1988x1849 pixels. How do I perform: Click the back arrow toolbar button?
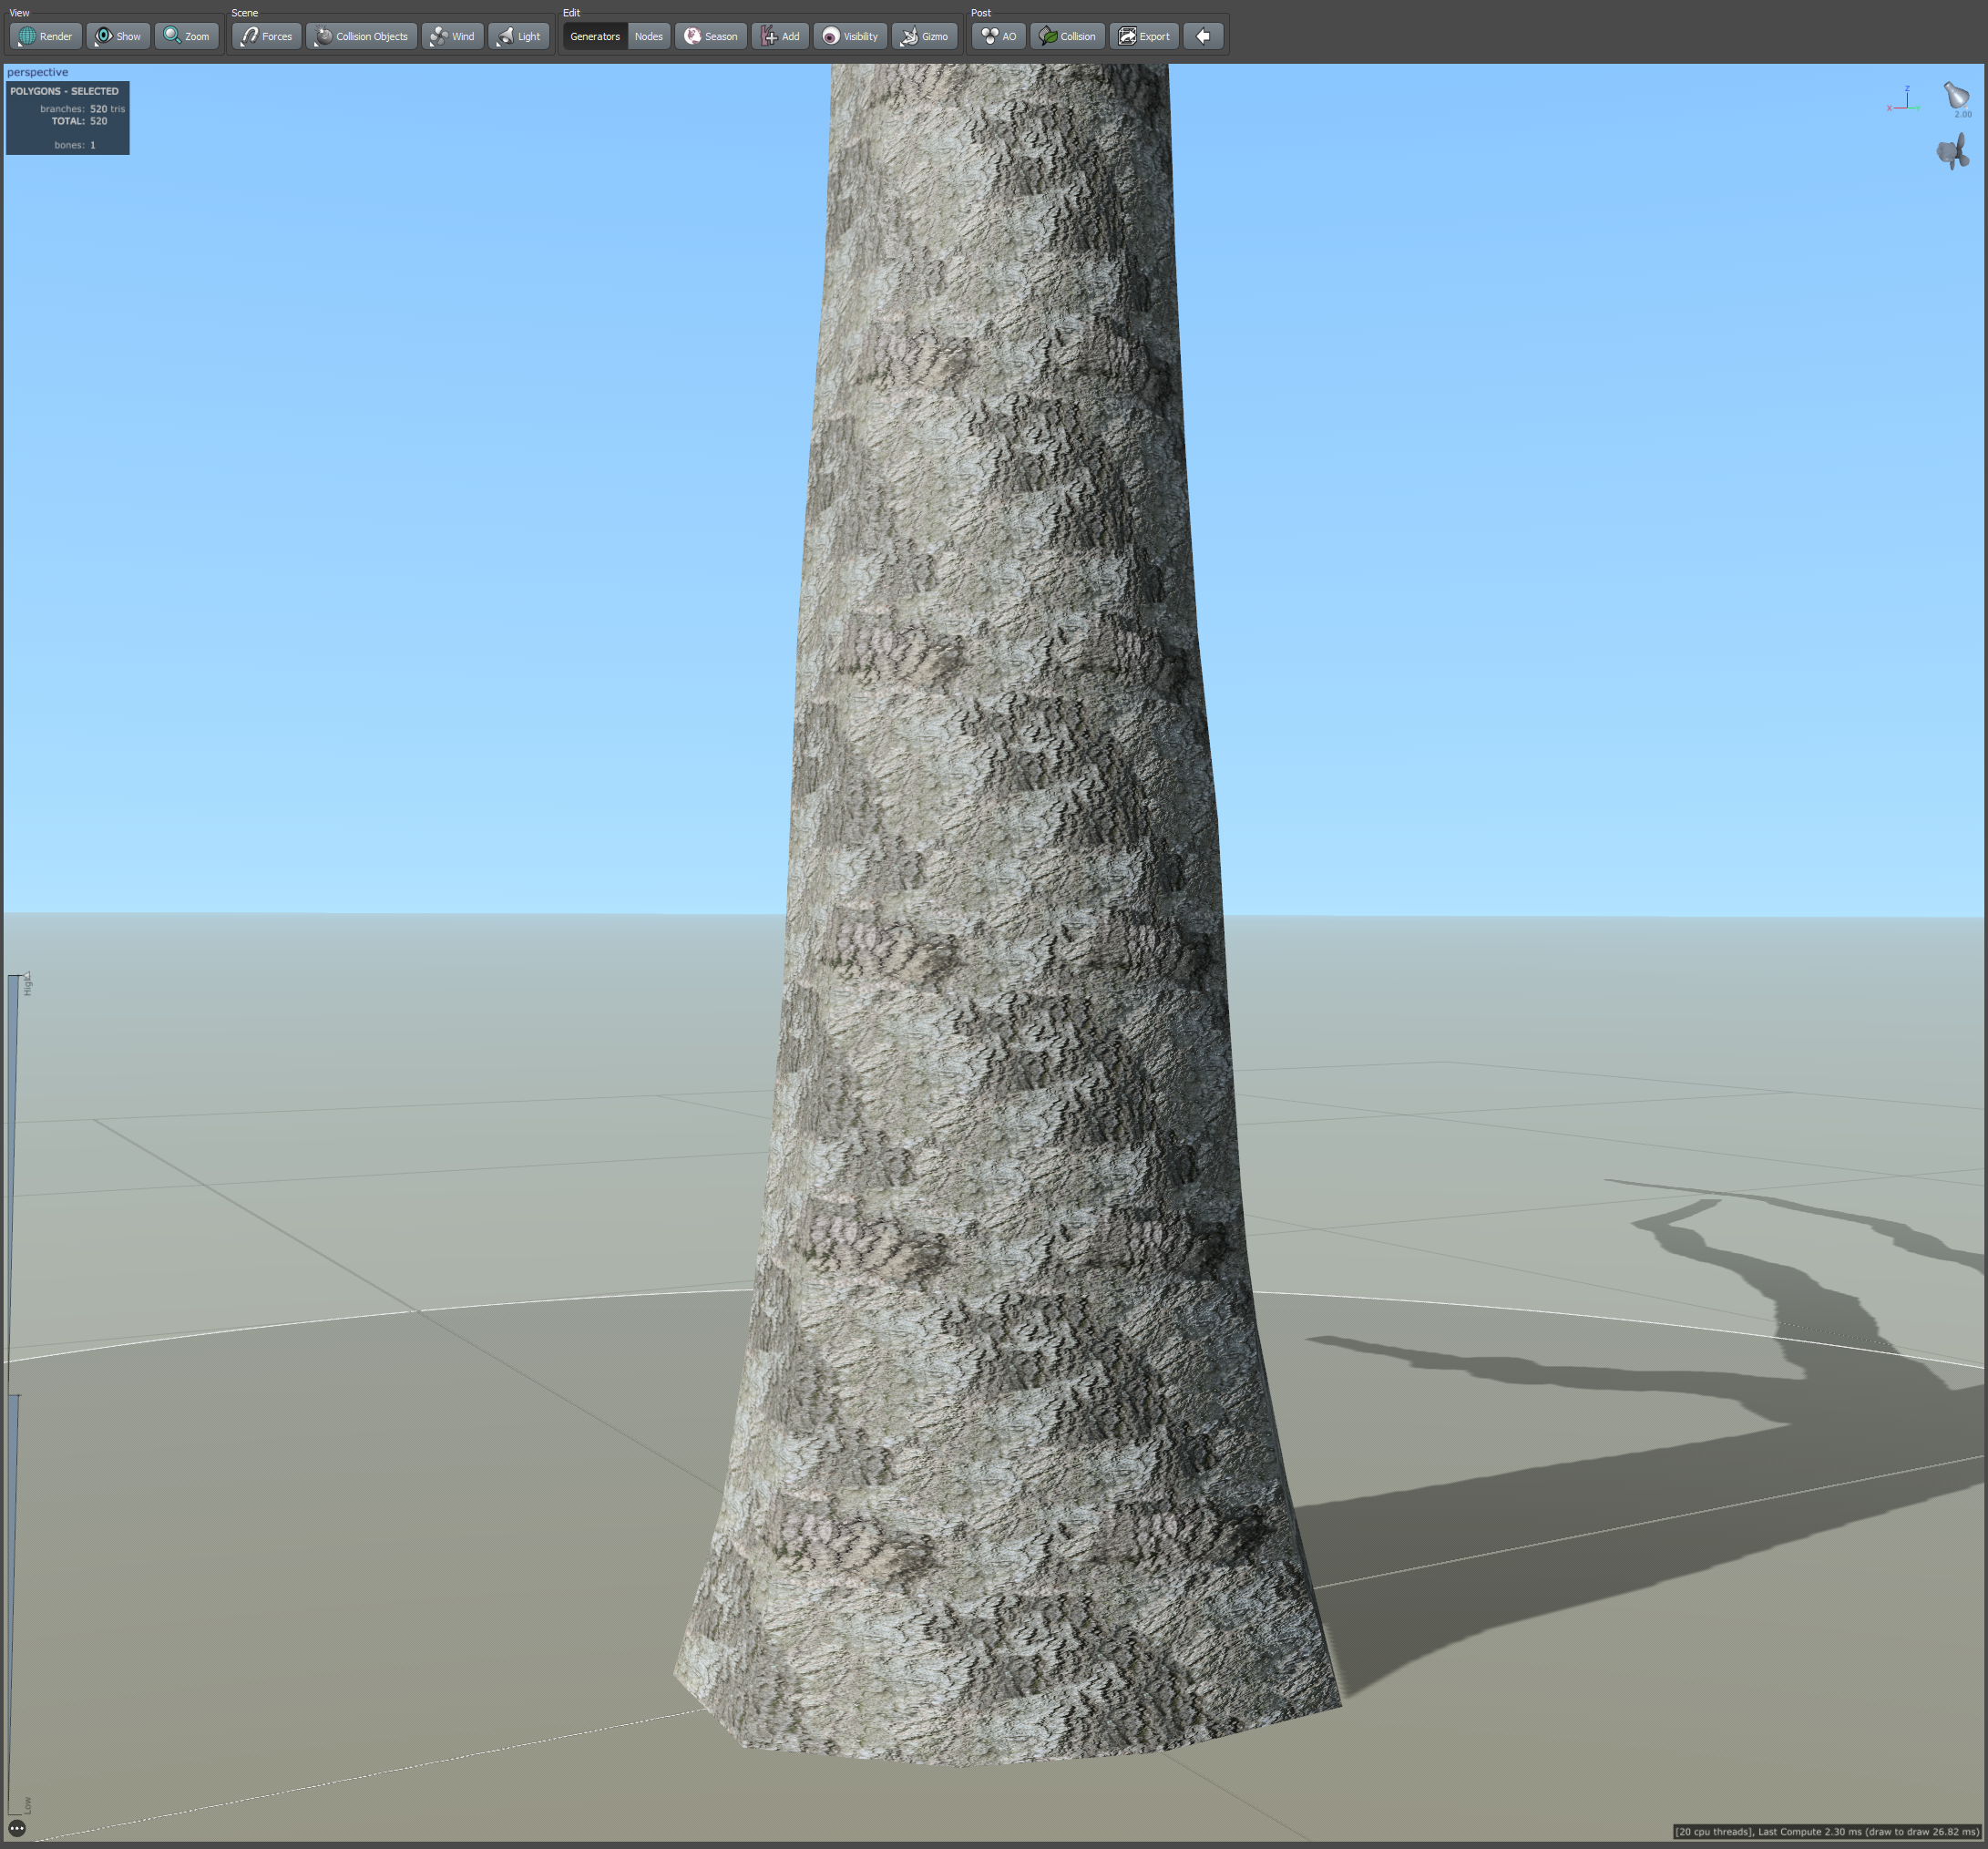(x=1203, y=36)
